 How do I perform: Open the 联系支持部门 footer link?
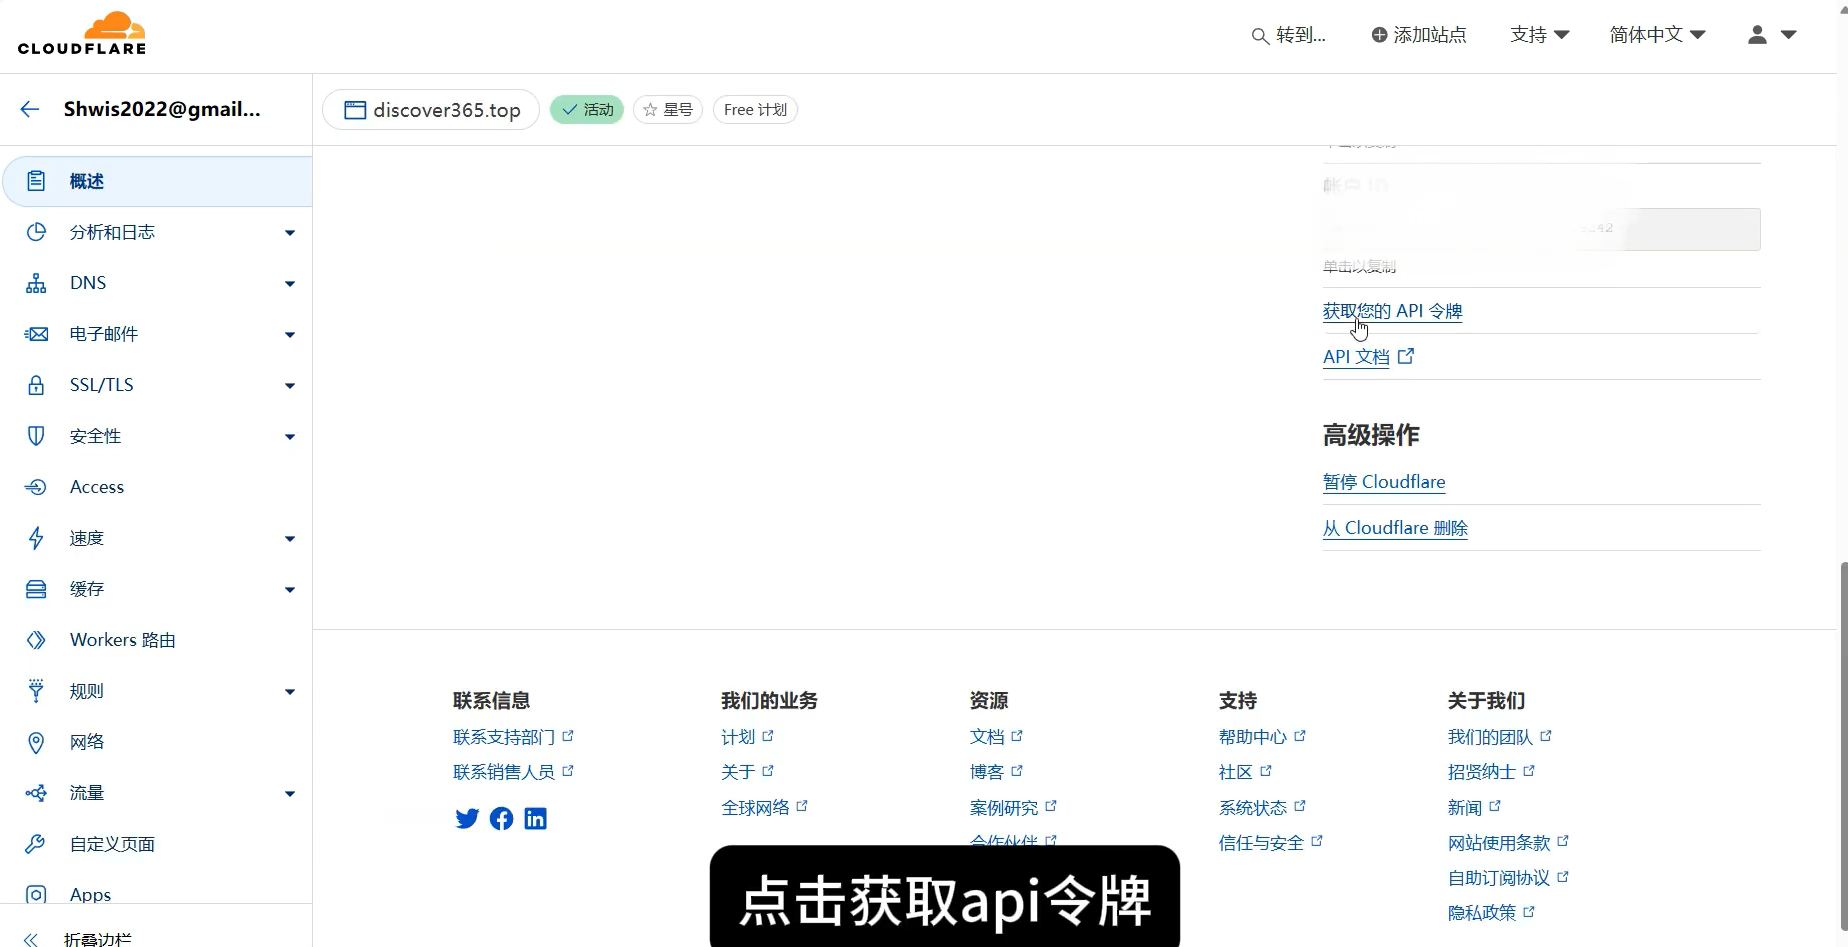point(513,737)
